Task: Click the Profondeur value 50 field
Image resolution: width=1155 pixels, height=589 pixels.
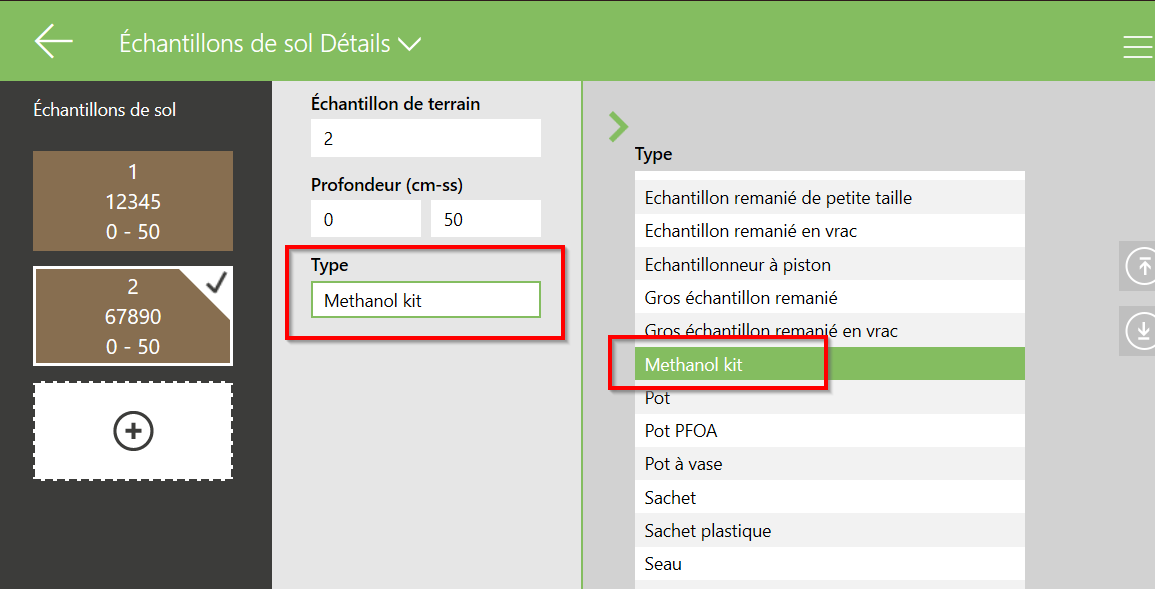Action: (x=485, y=217)
